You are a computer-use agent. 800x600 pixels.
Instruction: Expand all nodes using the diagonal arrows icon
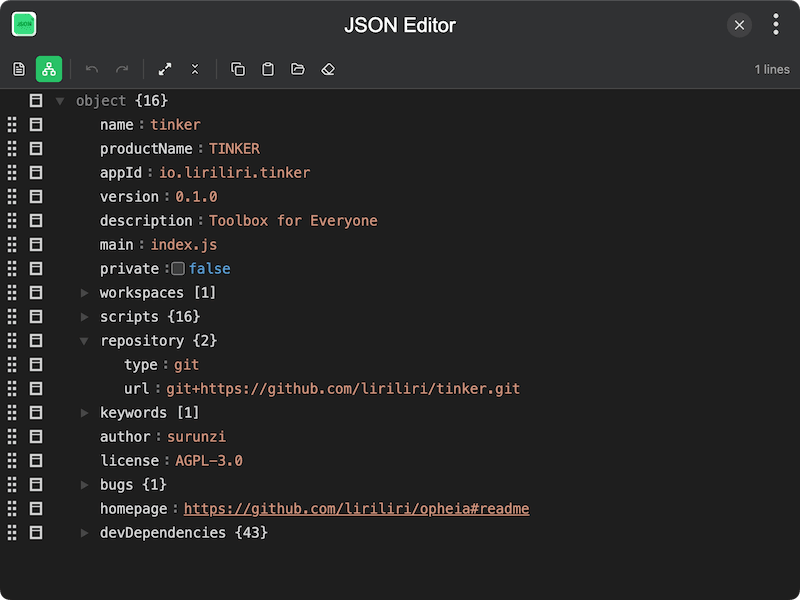click(x=165, y=69)
